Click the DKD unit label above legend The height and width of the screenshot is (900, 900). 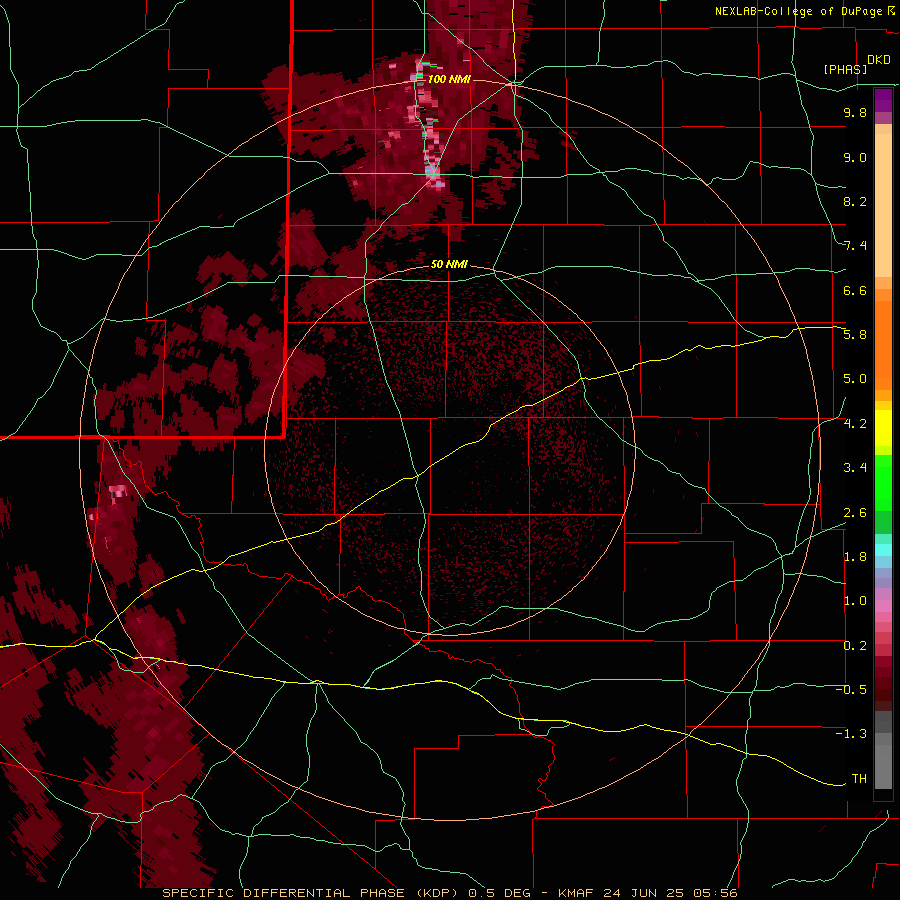pyautogui.click(x=879, y=59)
